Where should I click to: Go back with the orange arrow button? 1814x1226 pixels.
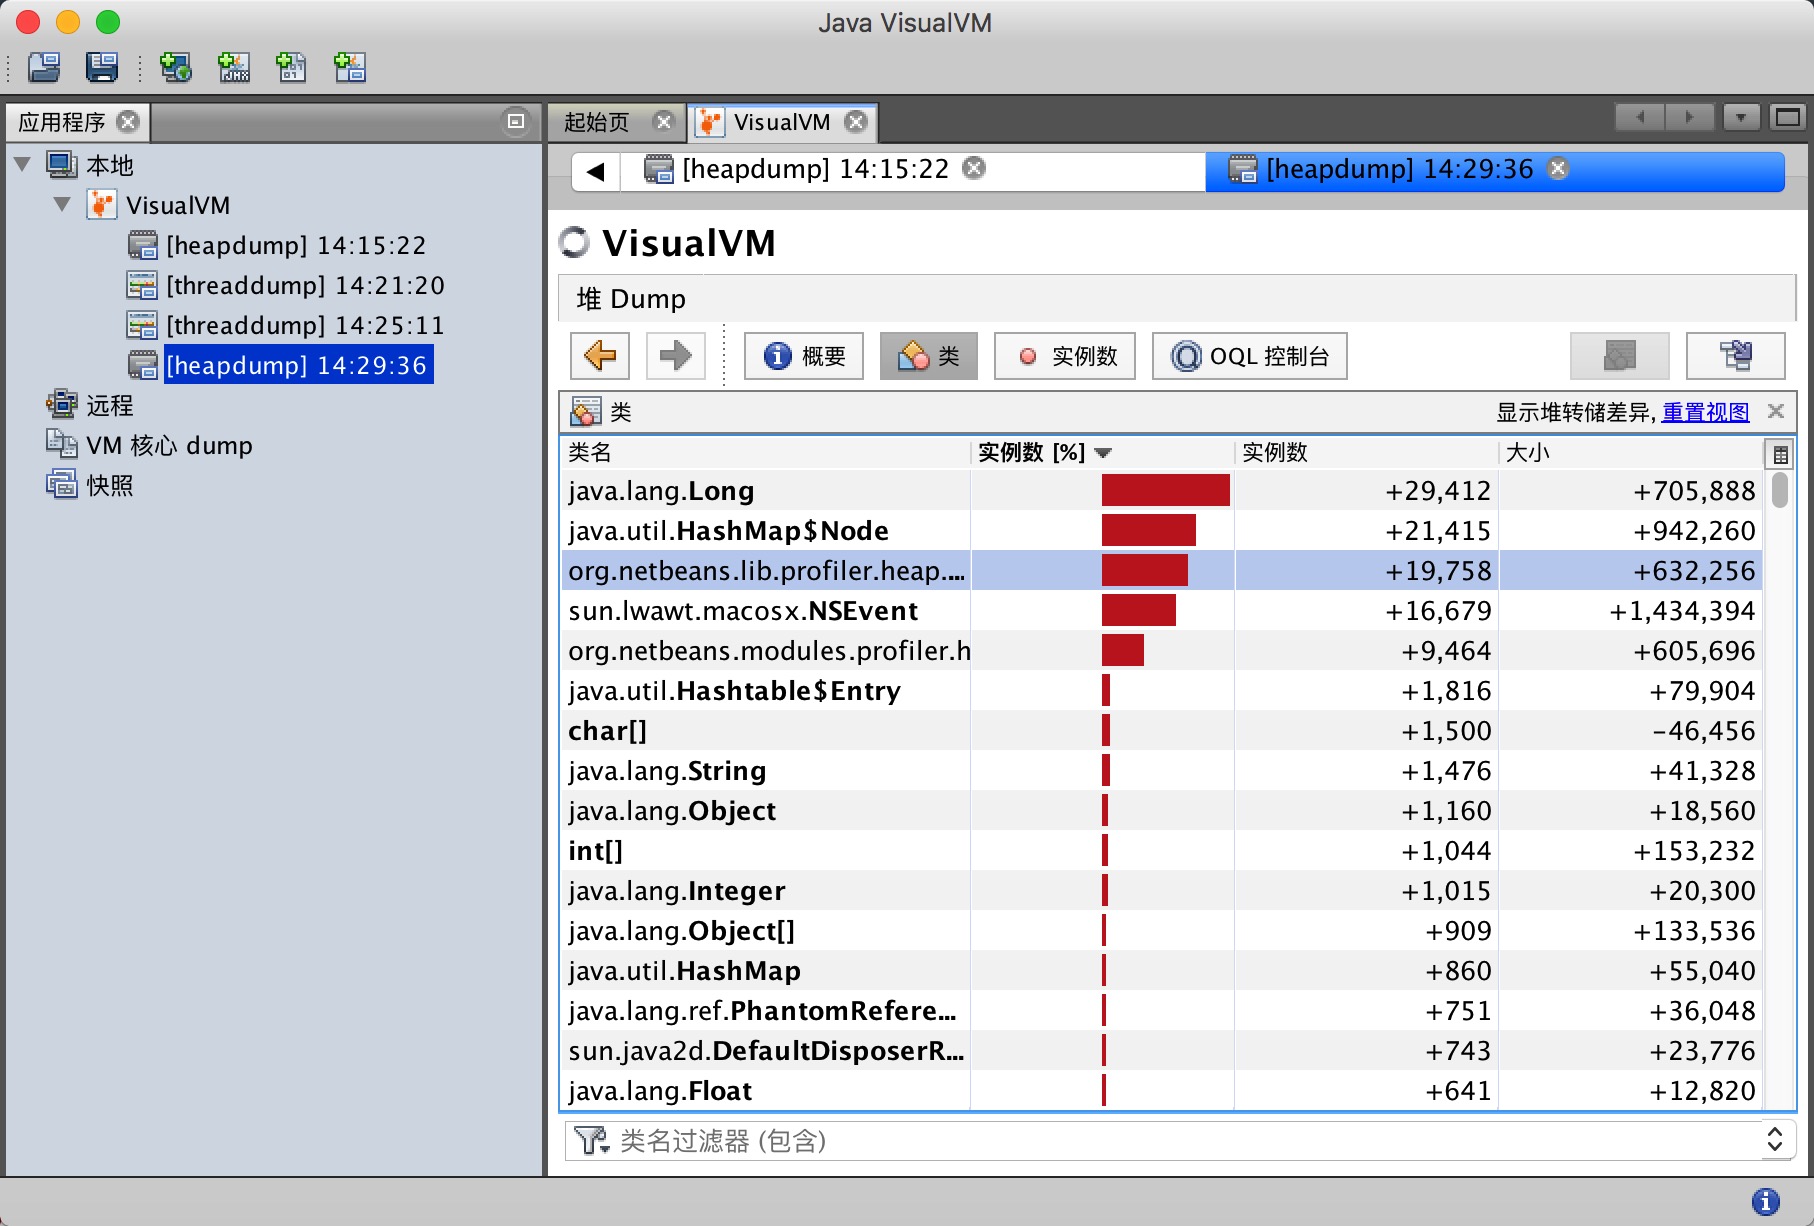pos(600,356)
